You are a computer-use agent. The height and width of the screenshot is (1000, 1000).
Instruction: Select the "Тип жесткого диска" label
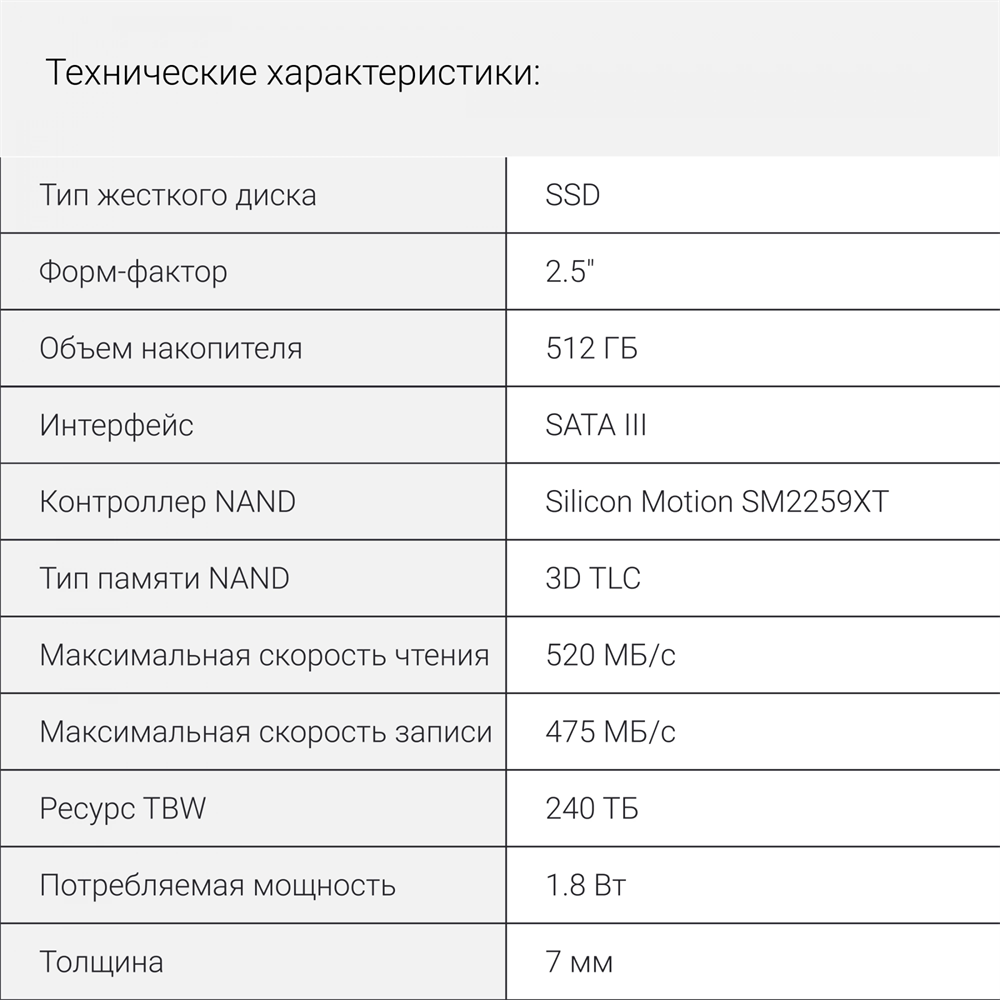coord(178,194)
